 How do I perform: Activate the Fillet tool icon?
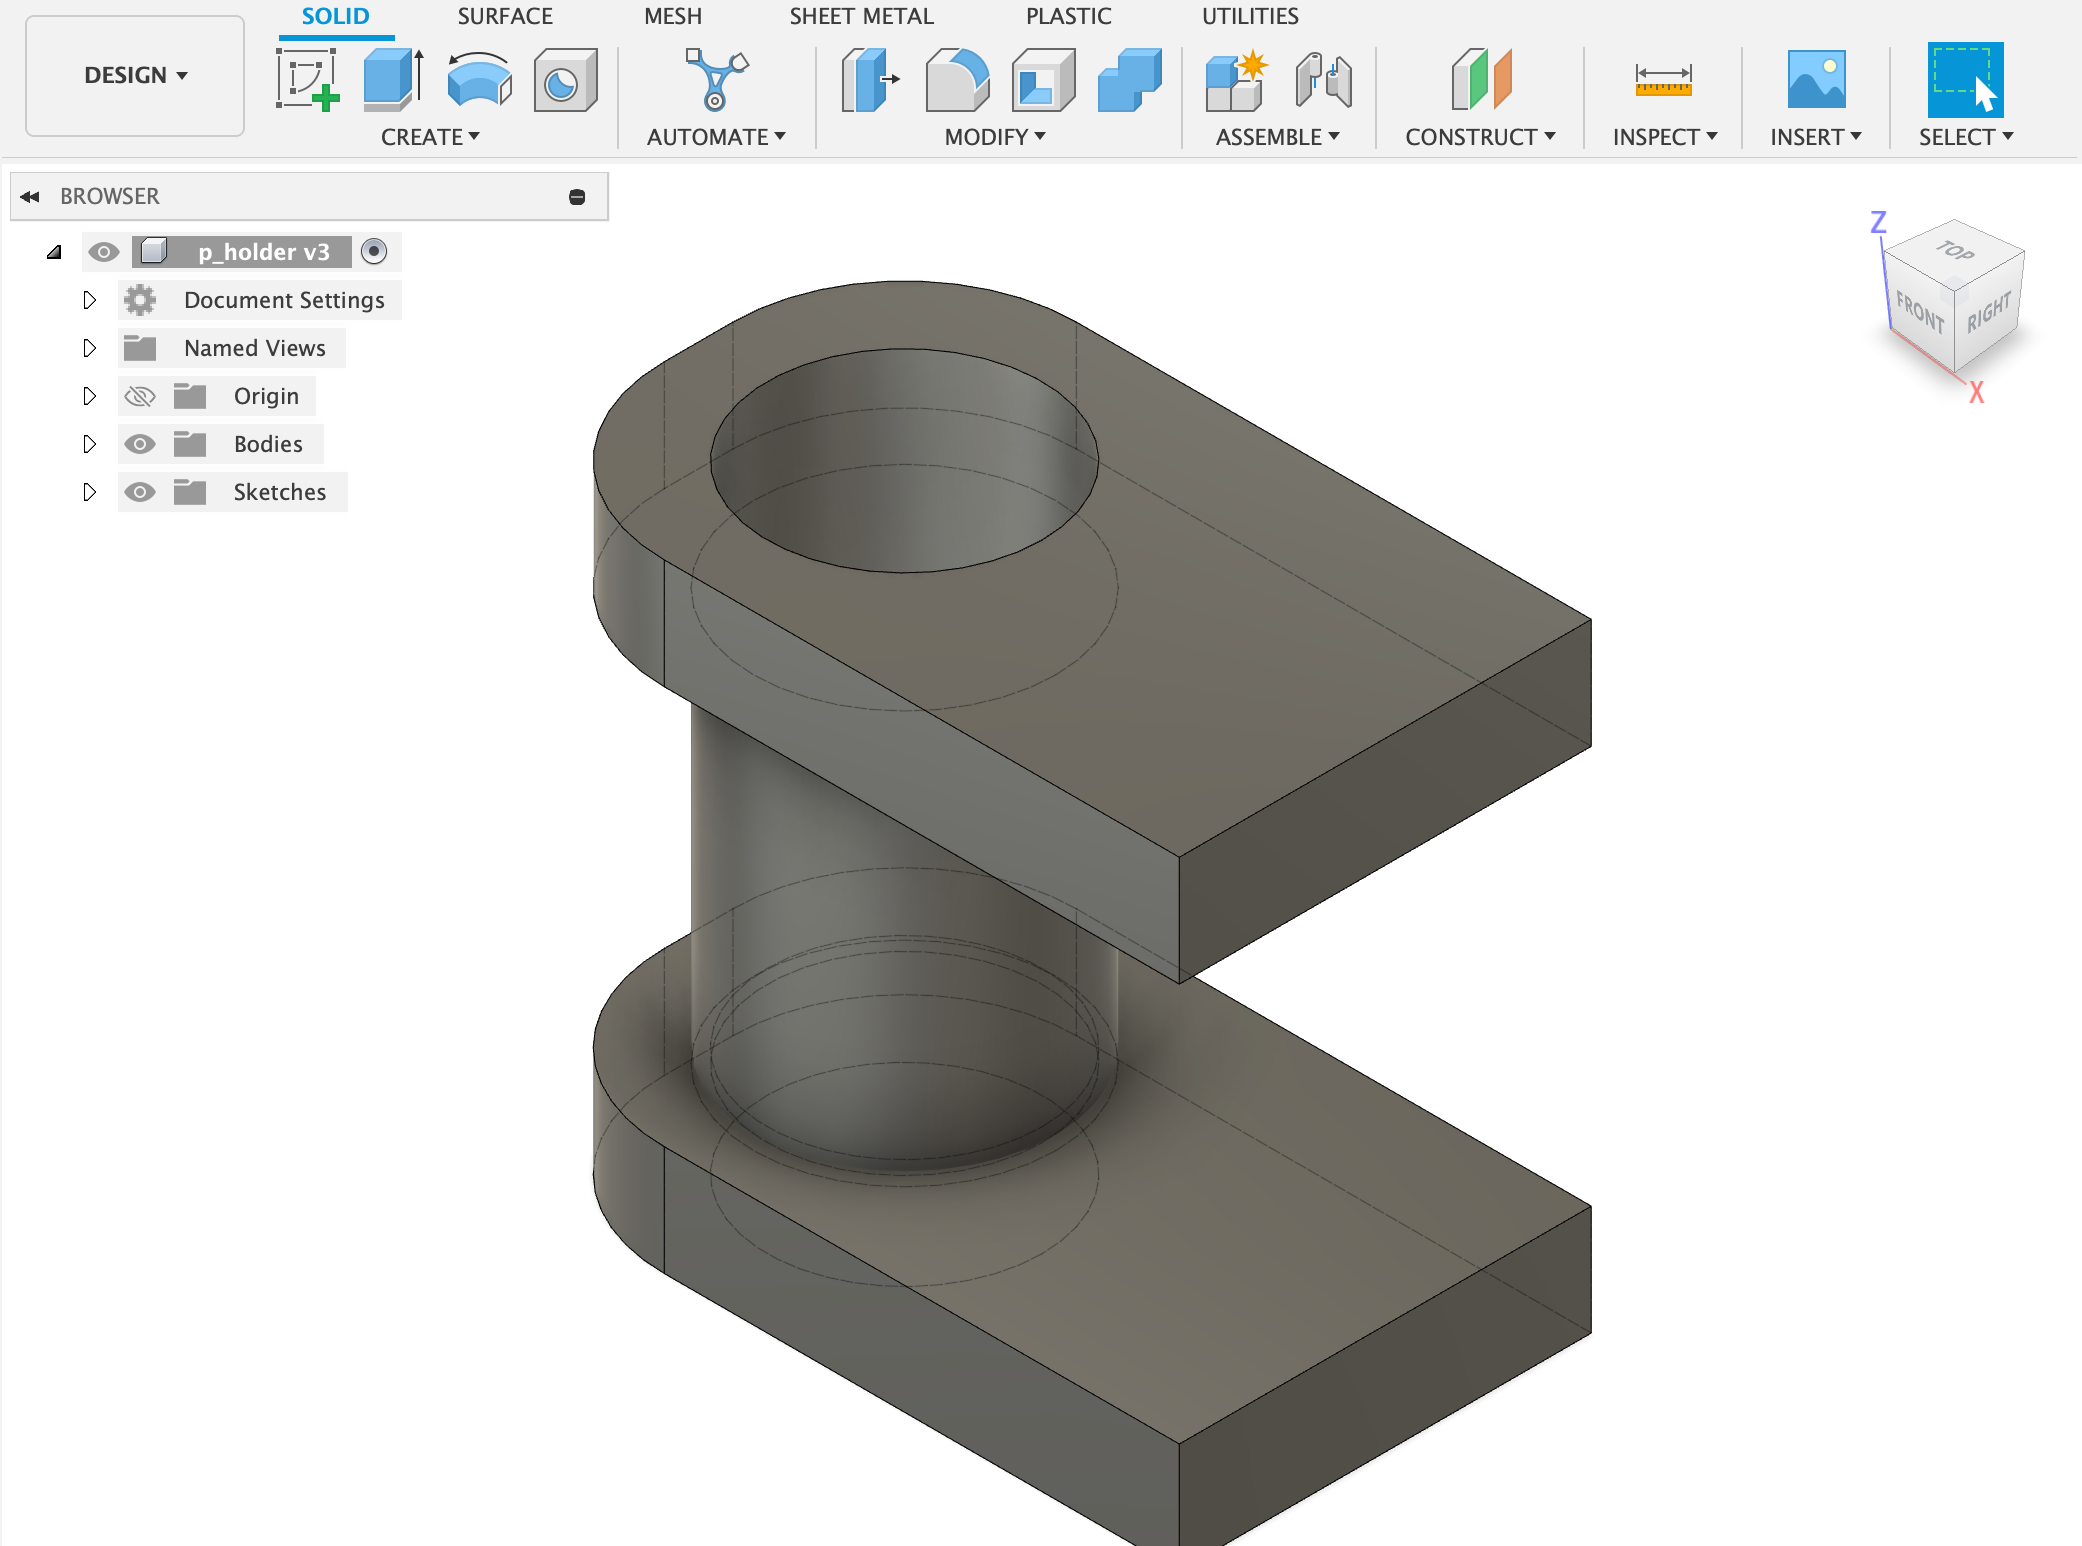956,79
